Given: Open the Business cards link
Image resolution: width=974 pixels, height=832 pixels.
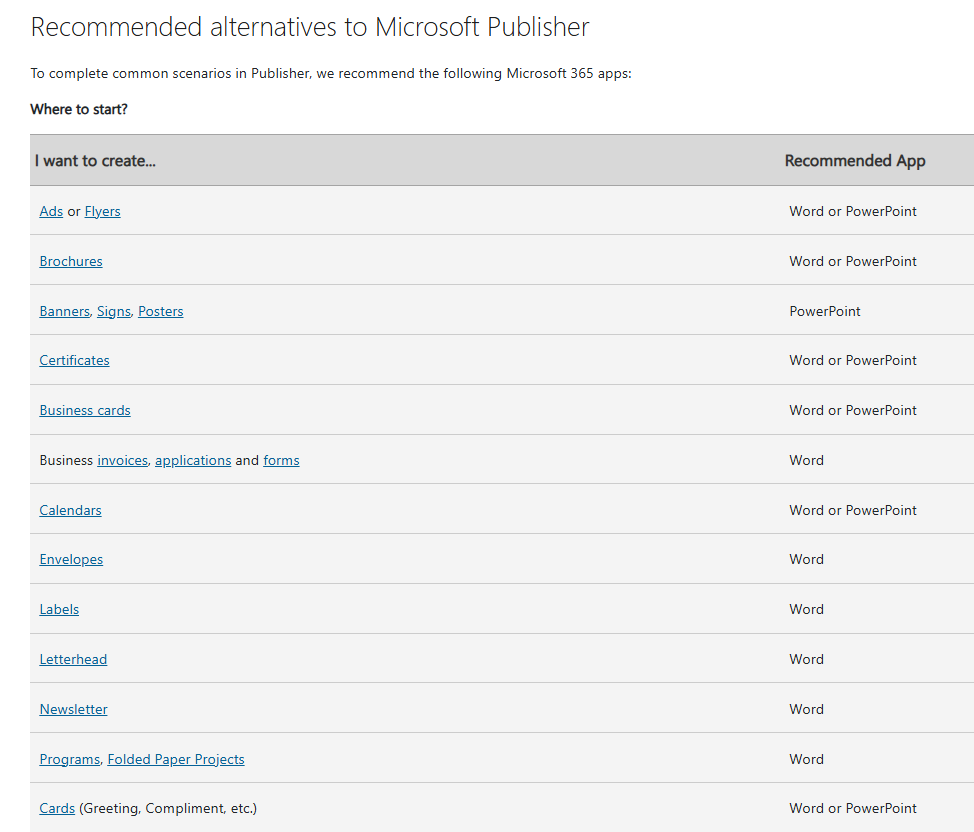Looking at the screenshot, I should coord(85,410).
